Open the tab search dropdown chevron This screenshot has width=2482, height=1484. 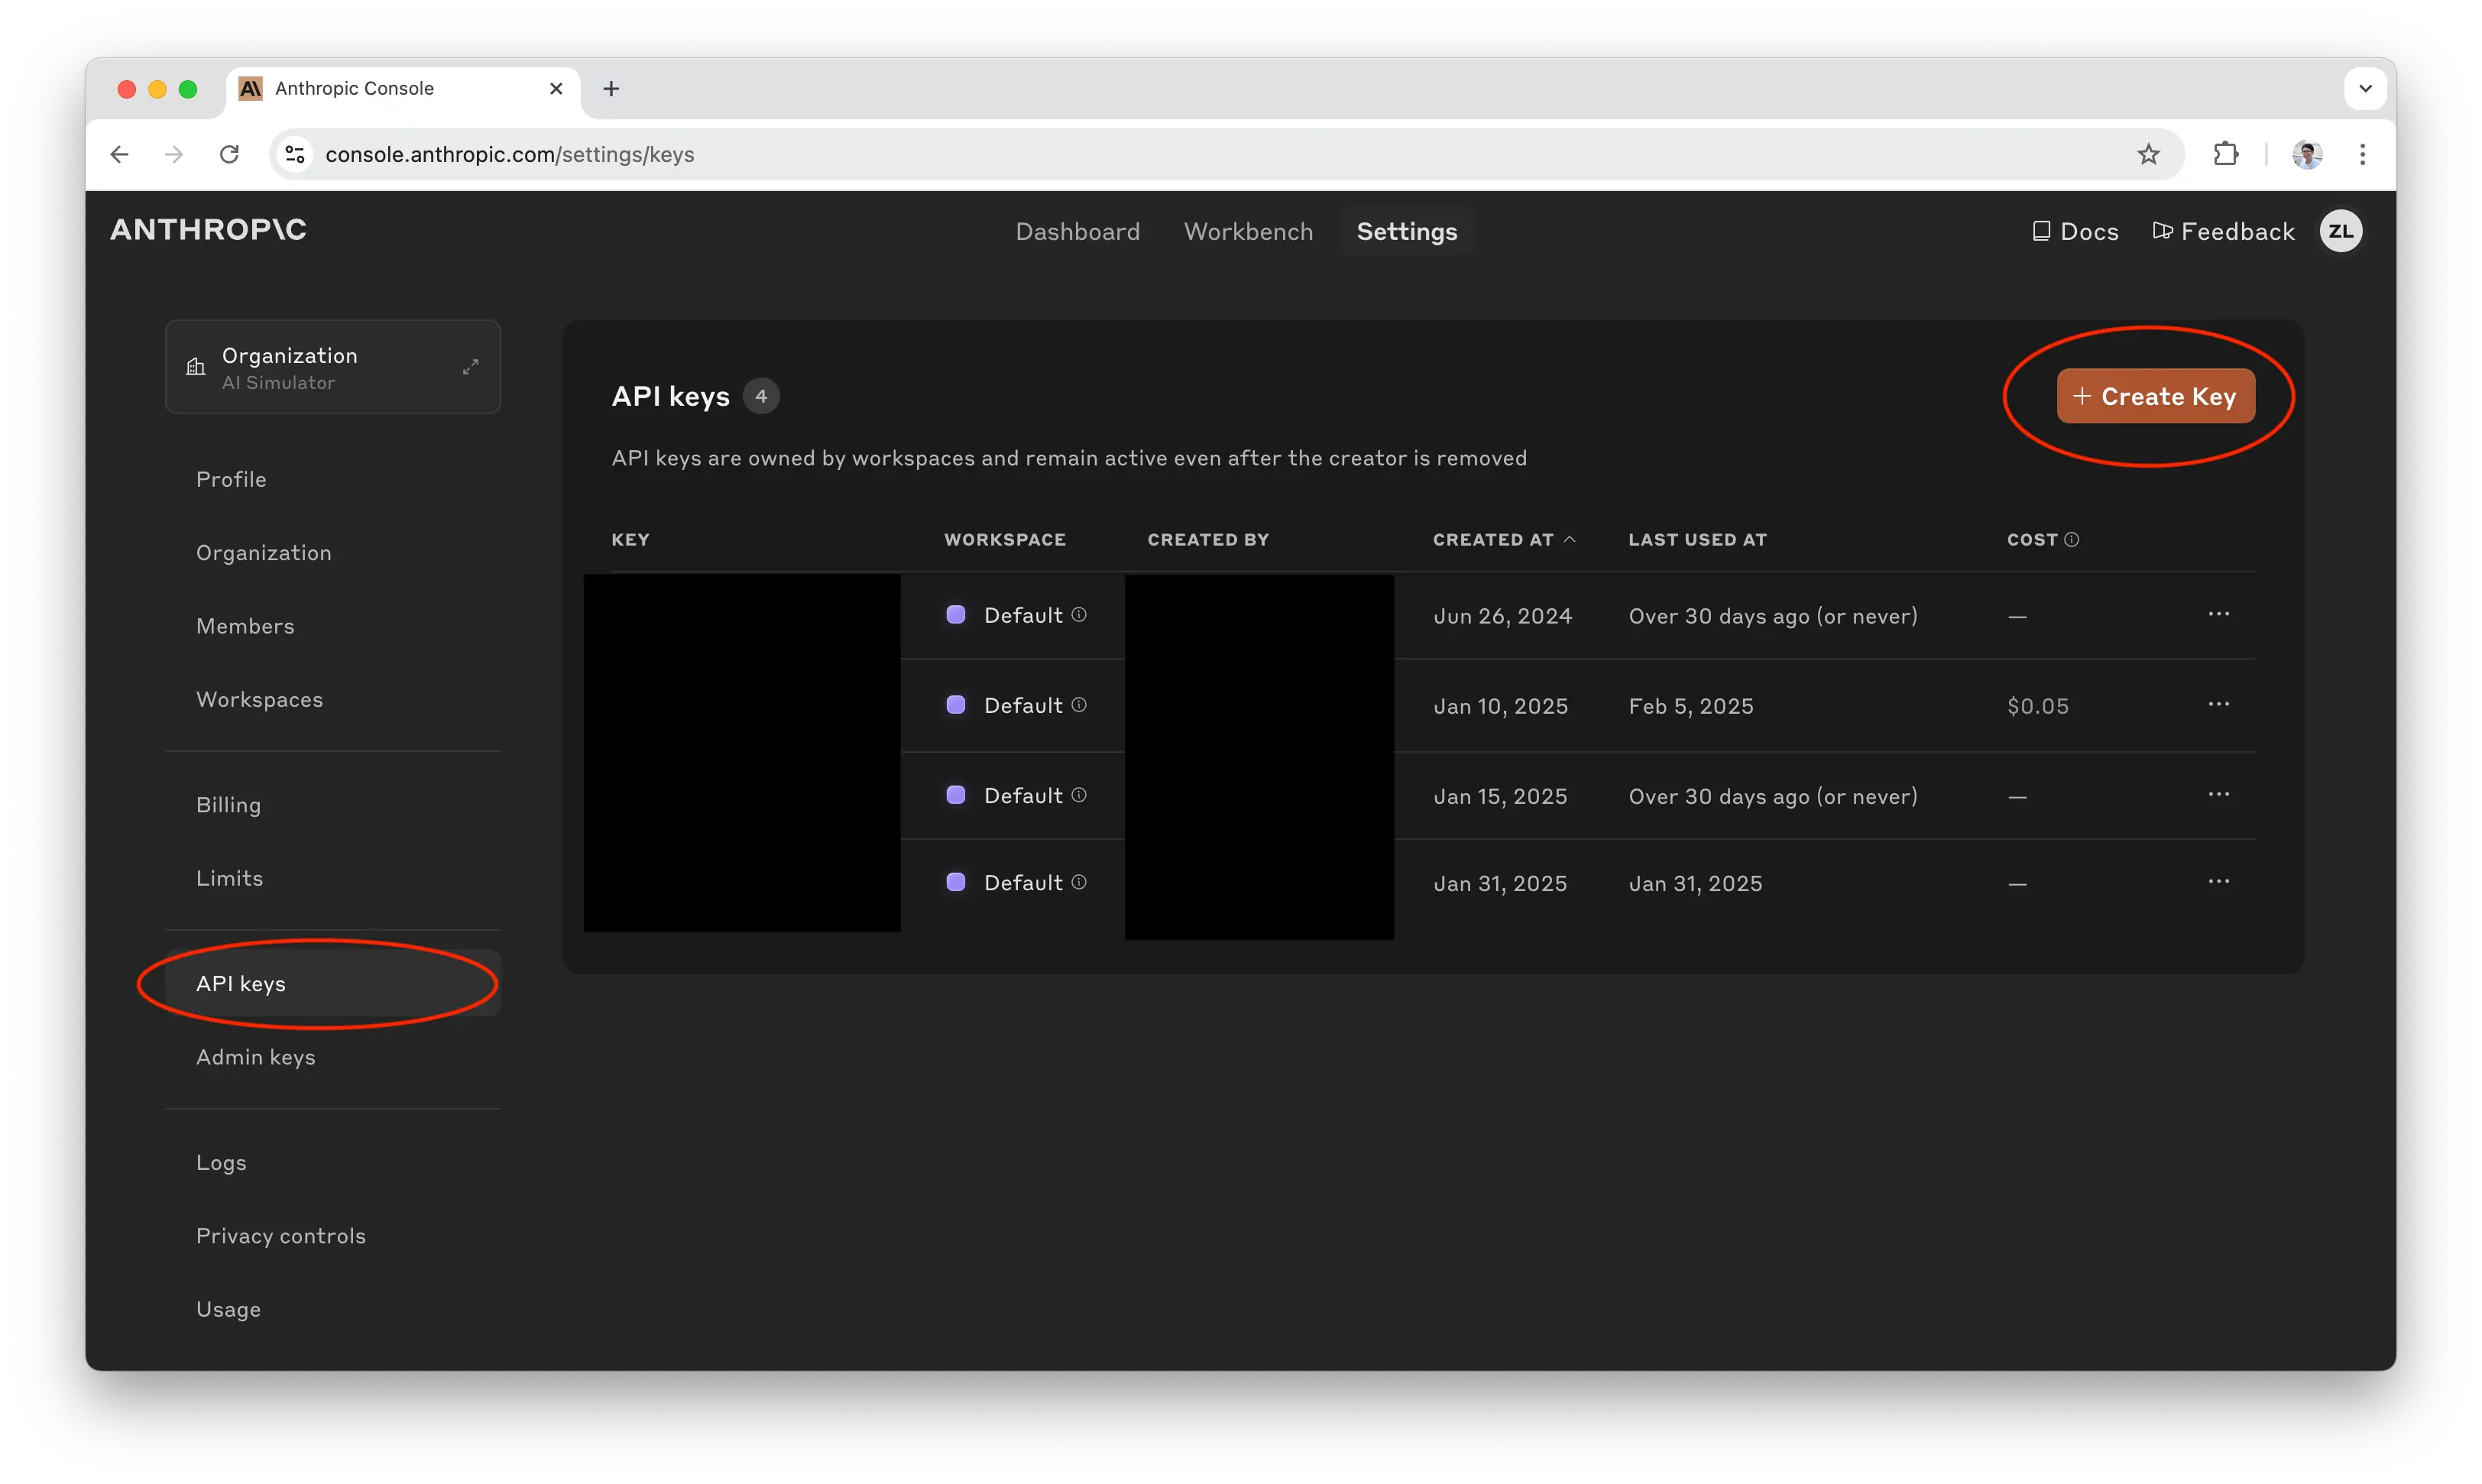[2365, 88]
